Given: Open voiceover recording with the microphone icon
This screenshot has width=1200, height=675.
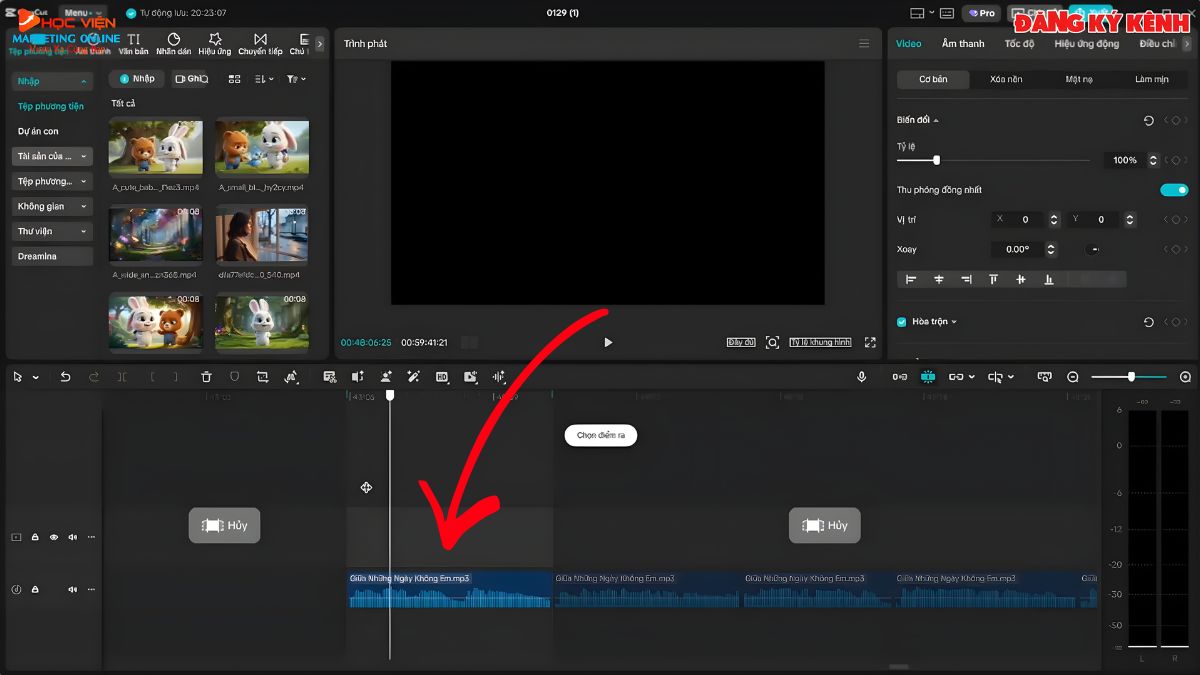Looking at the screenshot, I should 860,377.
